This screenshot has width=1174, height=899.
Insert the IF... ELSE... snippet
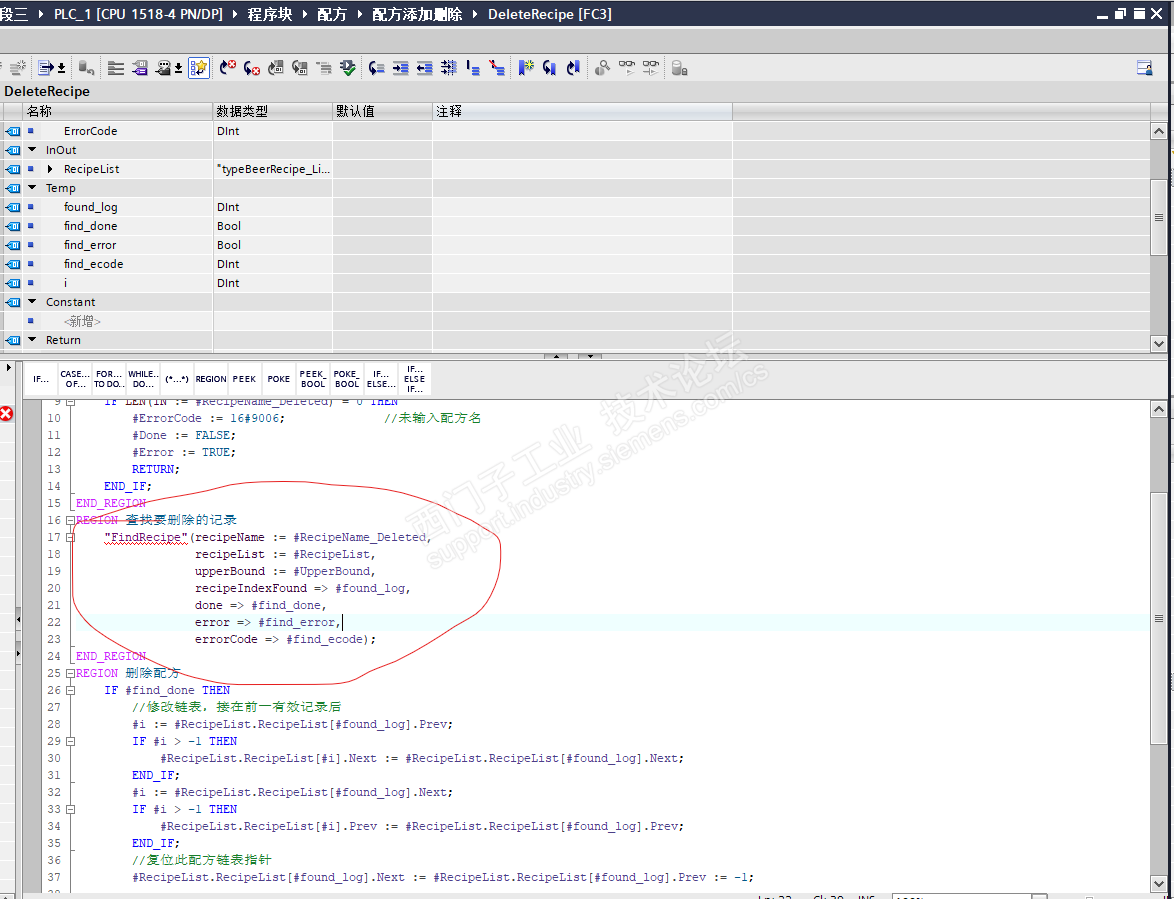point(380,379)
